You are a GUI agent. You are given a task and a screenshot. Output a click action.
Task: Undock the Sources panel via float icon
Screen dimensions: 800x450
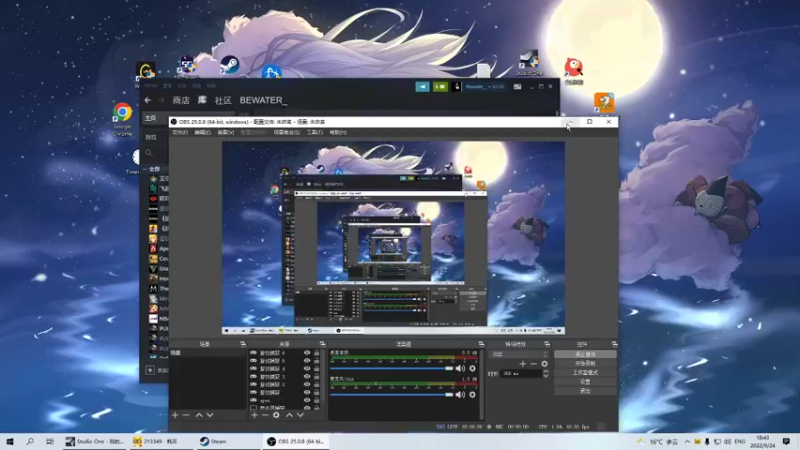(x=322, y=344)
